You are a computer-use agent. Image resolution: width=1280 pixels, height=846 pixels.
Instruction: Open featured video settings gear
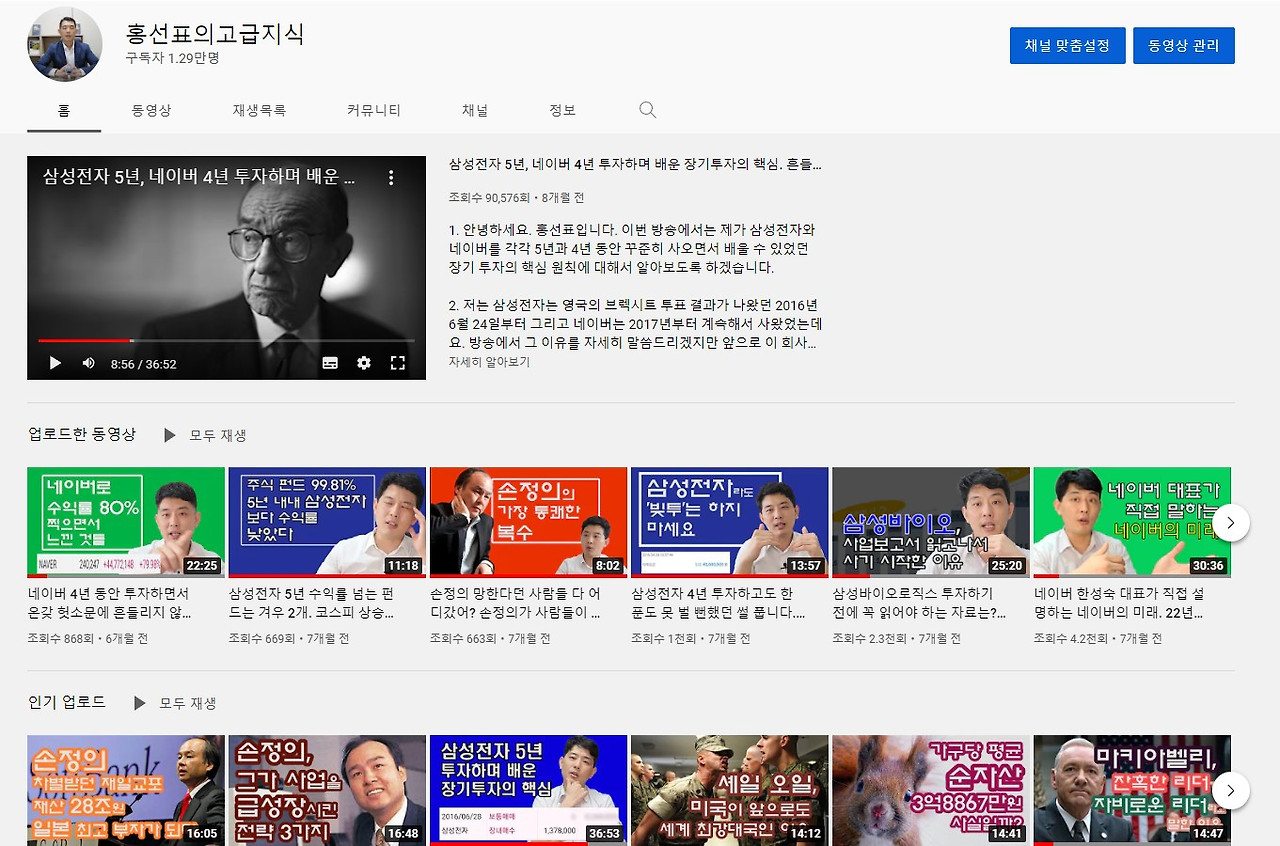pos(364,363)
